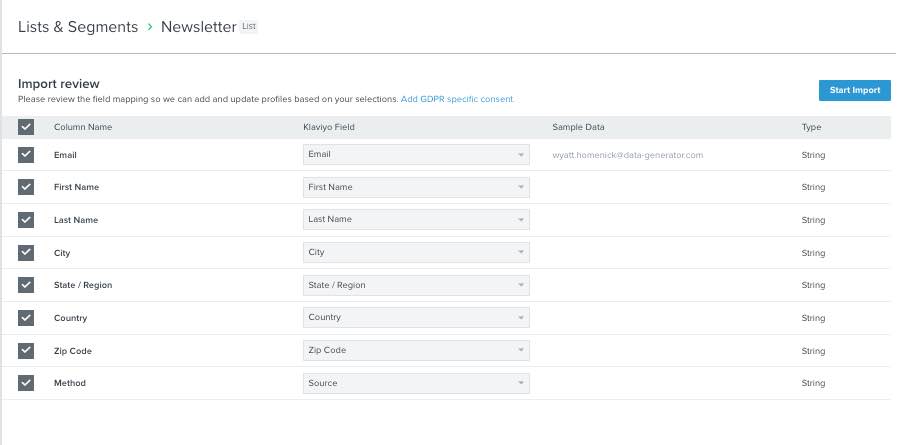Screen dimensions: 897x445
Task: Uncheck the Country row checkbox
Action: point(26,318)
